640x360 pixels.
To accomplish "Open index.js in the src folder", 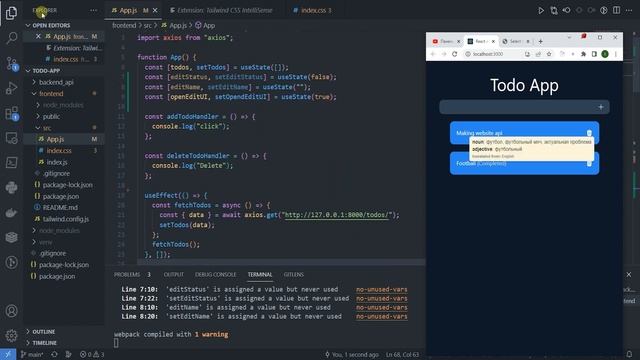I will 57,162.
